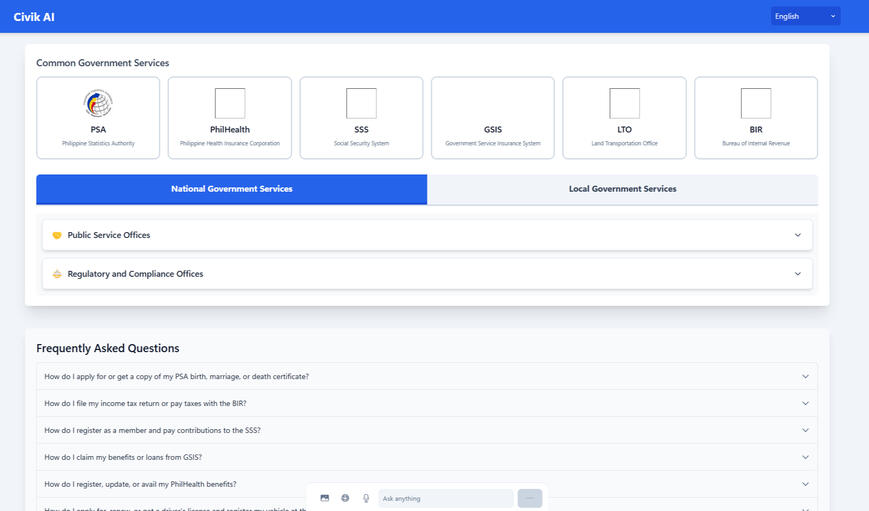Expand Regulatory and Compliance Offices section

pos(427,274)
